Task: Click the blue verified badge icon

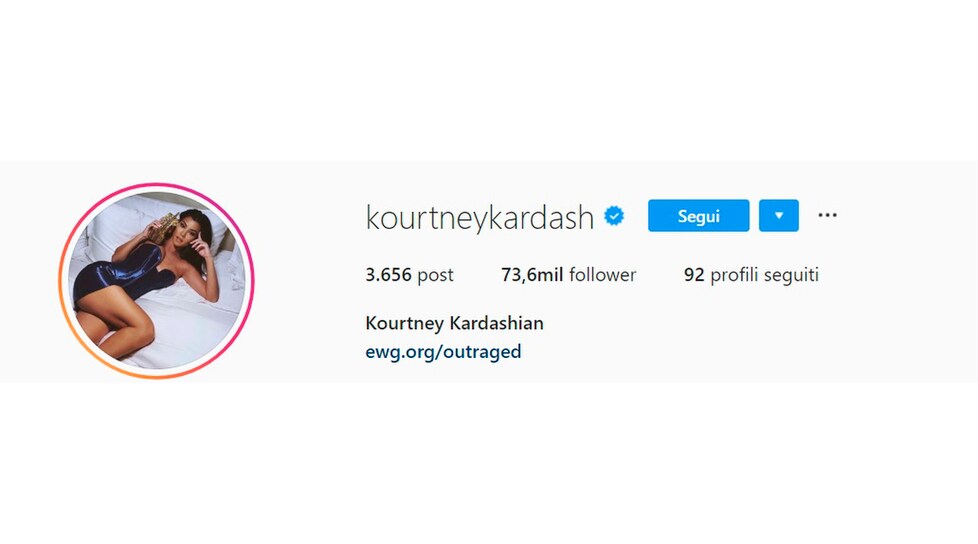Action: 614,216
